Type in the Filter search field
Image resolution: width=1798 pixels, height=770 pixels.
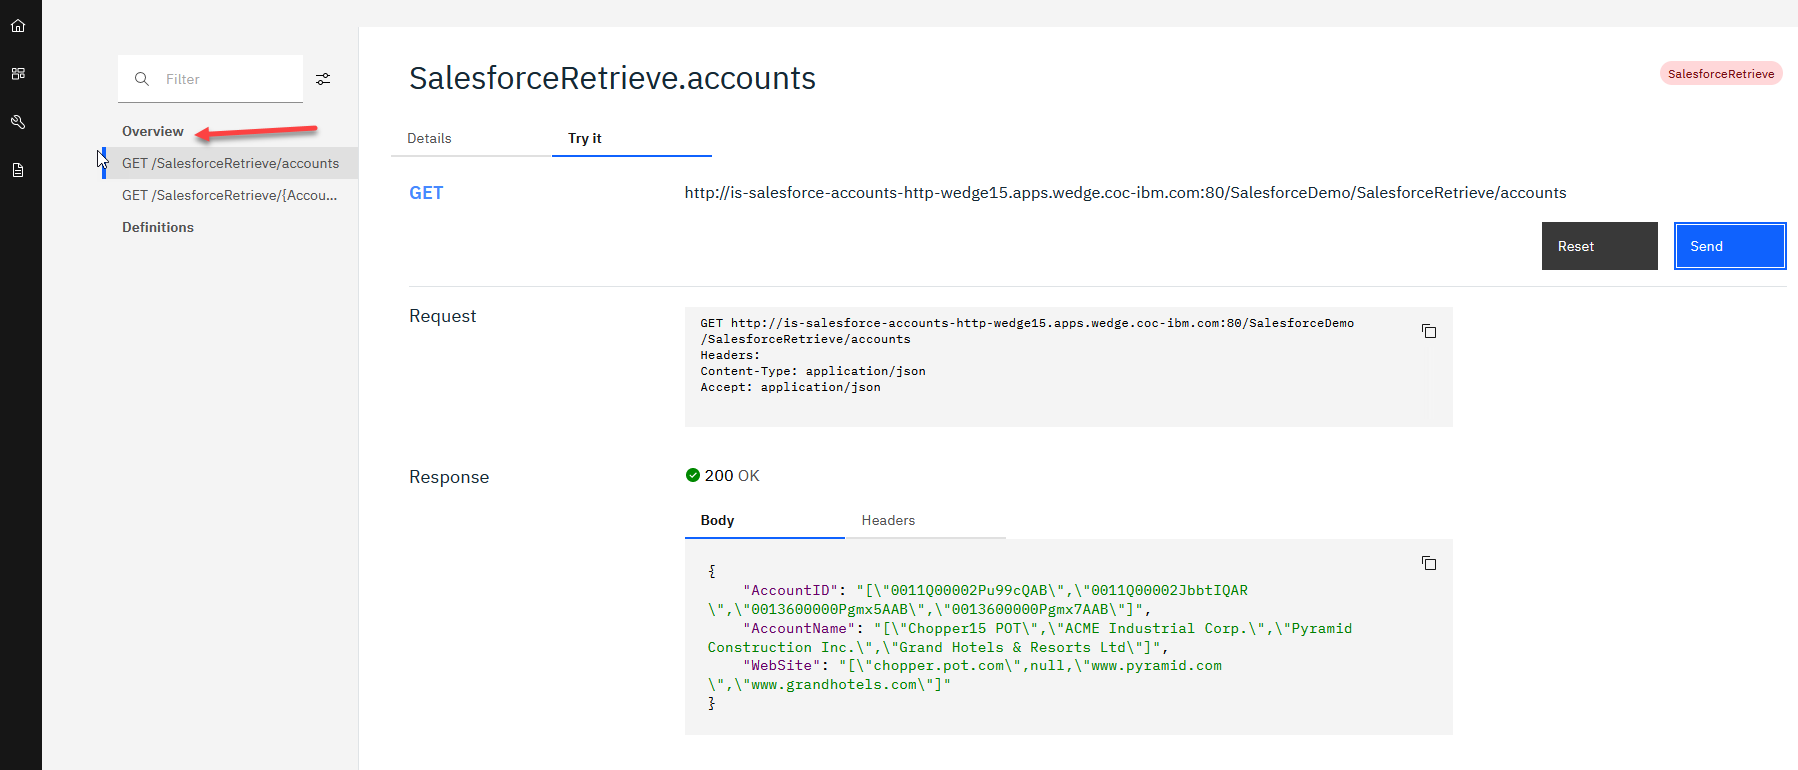click(x=230, y=79)
